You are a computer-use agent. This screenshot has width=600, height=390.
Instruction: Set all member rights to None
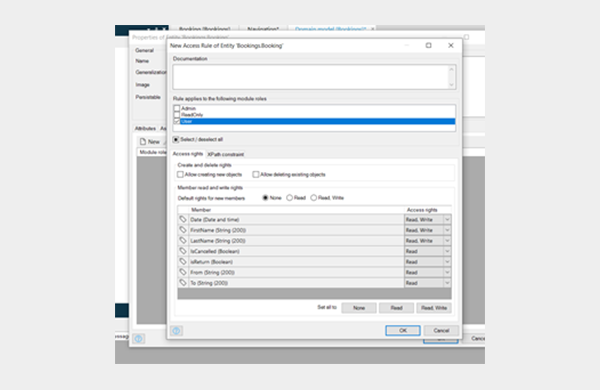coord(359,308)
